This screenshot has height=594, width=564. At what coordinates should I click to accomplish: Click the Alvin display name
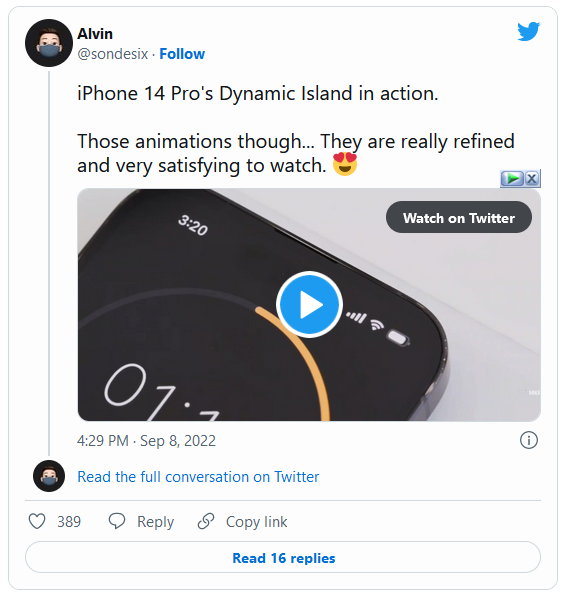tap(95, 34)
